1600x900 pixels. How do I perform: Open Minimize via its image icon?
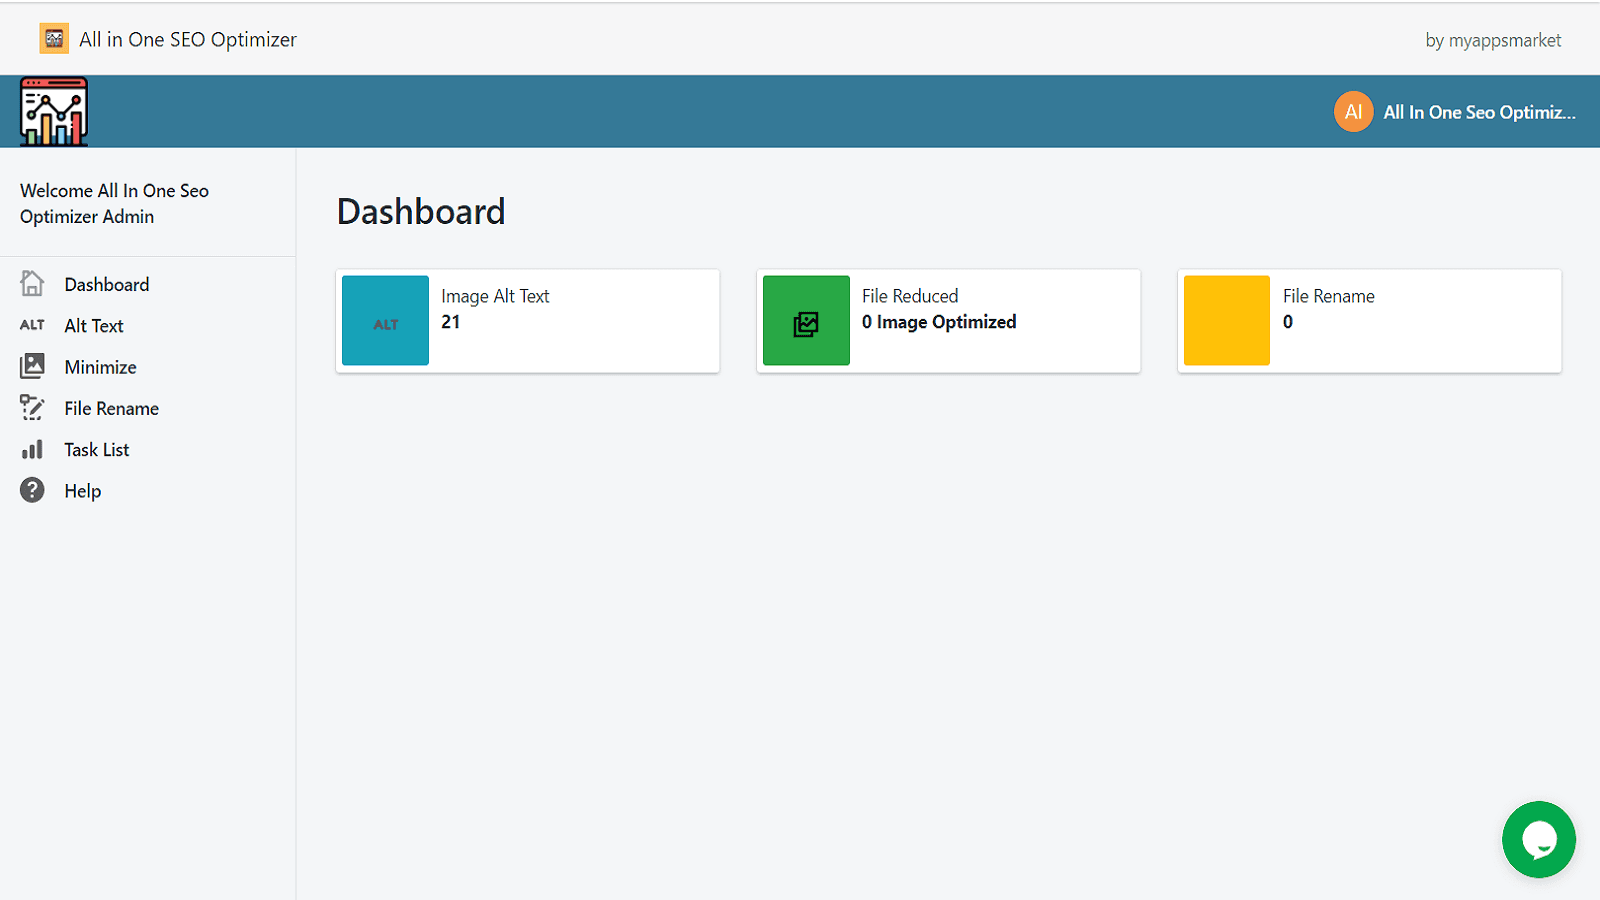31,366
